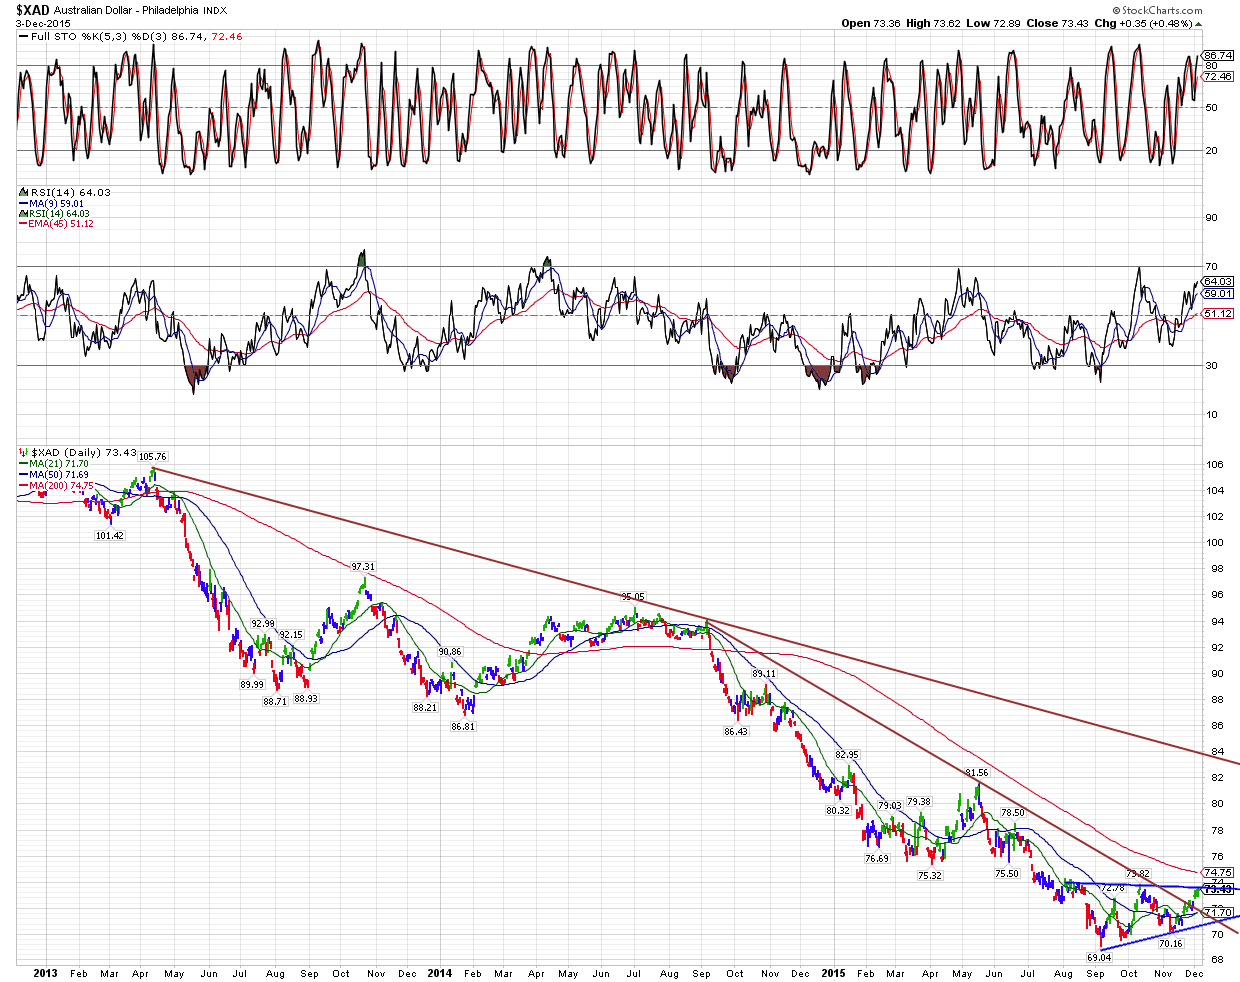Image resolution: width=1240 pixels, height=982 pixels.
Task: Click the MA(9) 59.01 RSI legend entry
Action: tap(56, 203)
